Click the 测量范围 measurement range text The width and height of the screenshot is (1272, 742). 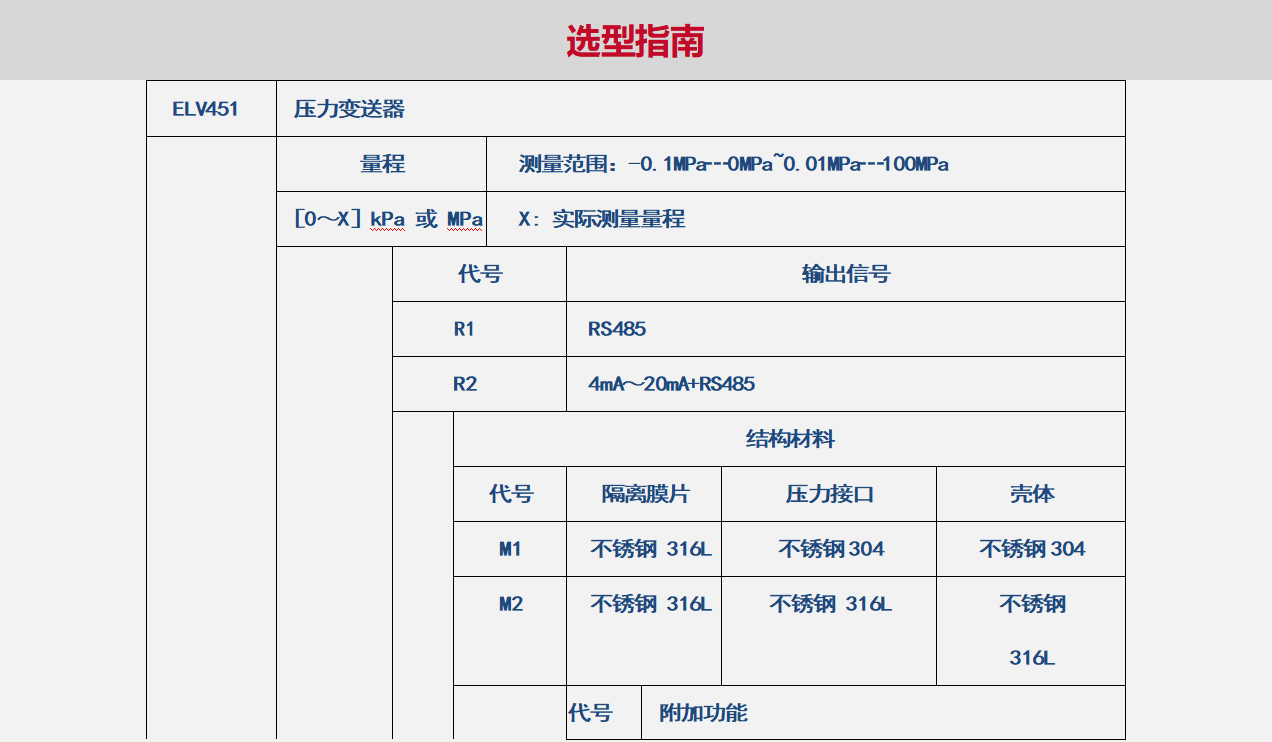[x=733, y=164]
